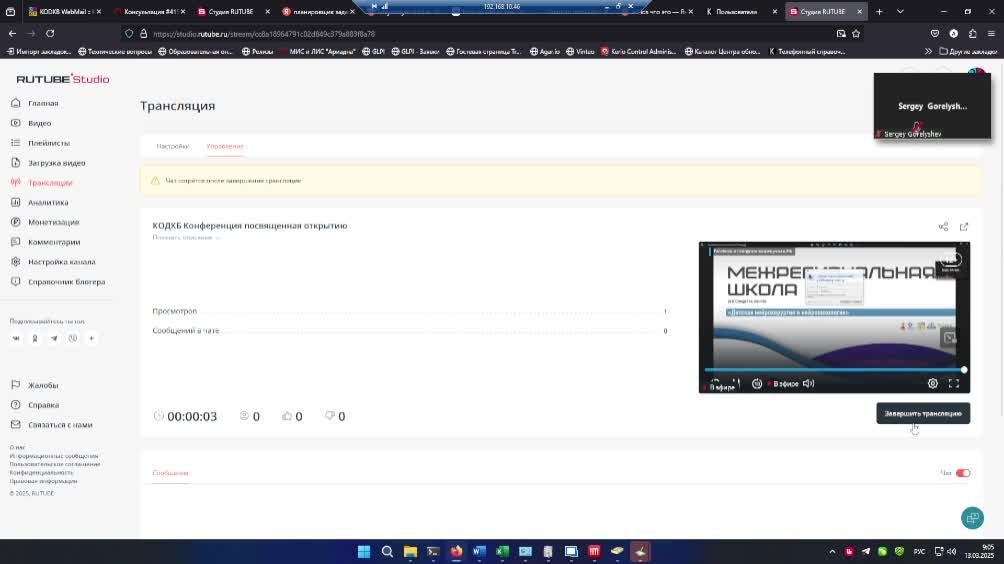
Task: Toggle the Чат switch off
Action: pyautogui.click(x=963, y=473)
